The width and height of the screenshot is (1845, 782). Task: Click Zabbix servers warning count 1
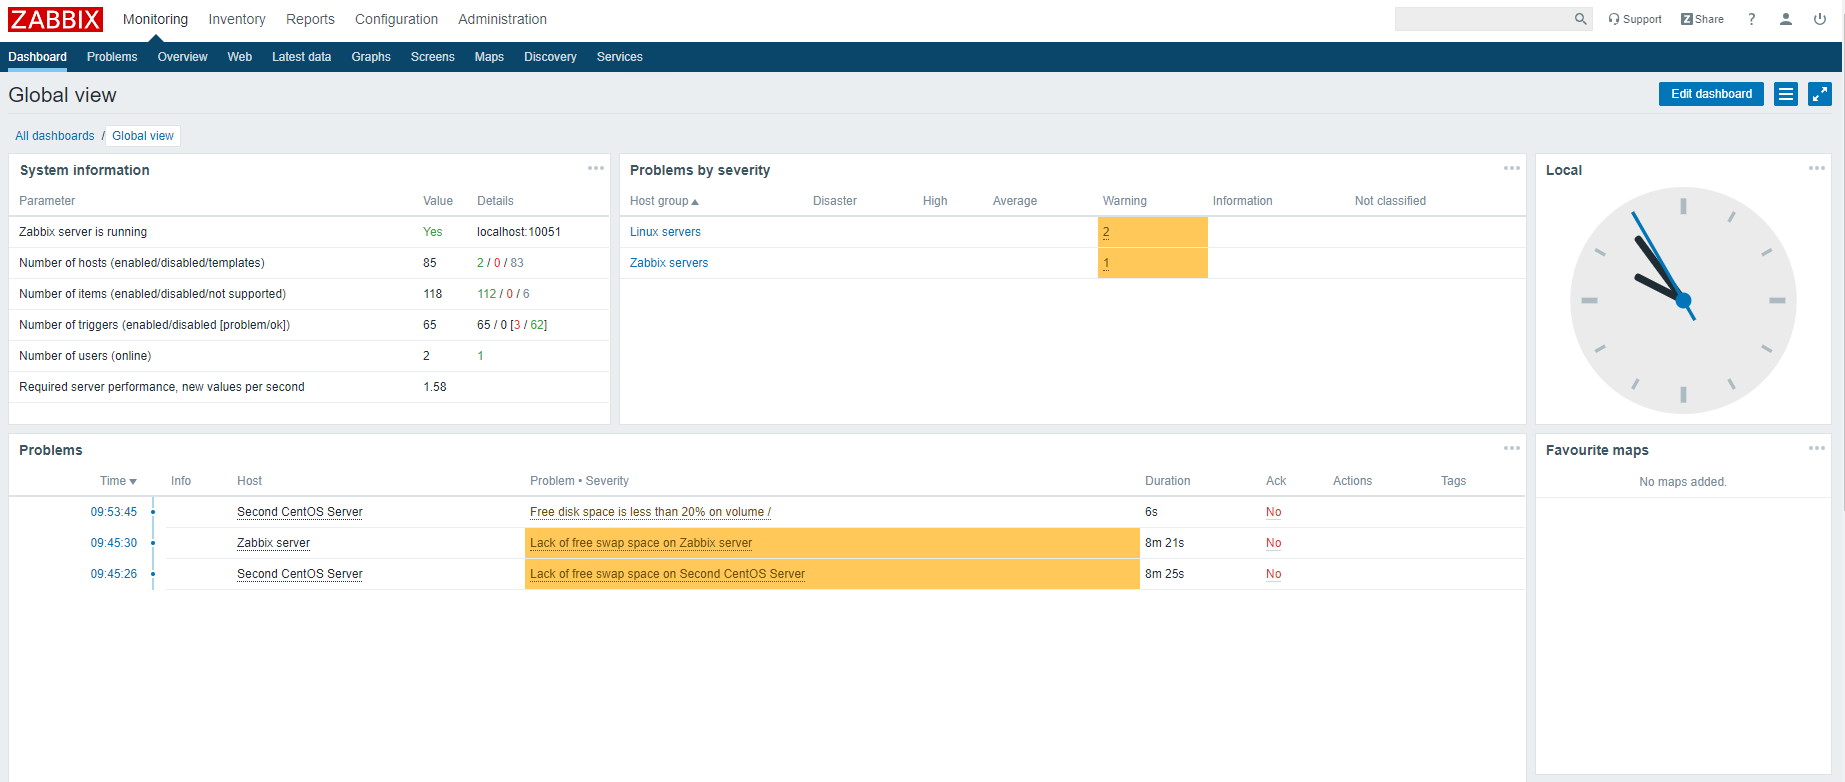1106,263
